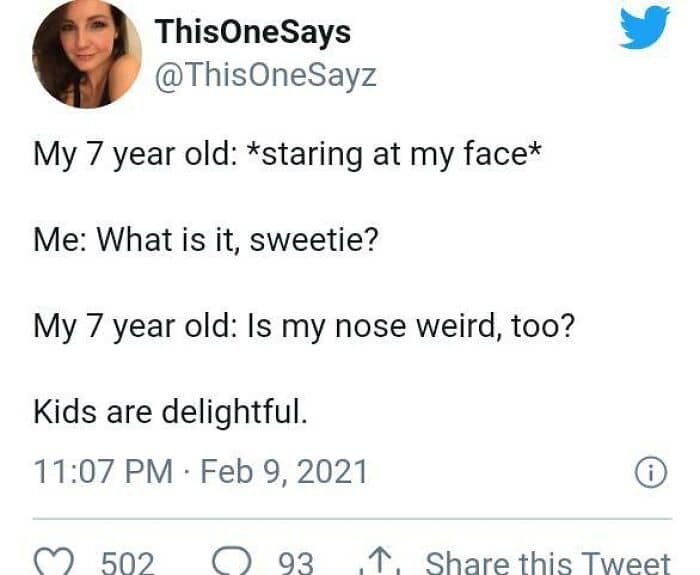700x575 pixels.
Task: Click the reply speech bubble icon
Action: point(233,561)
